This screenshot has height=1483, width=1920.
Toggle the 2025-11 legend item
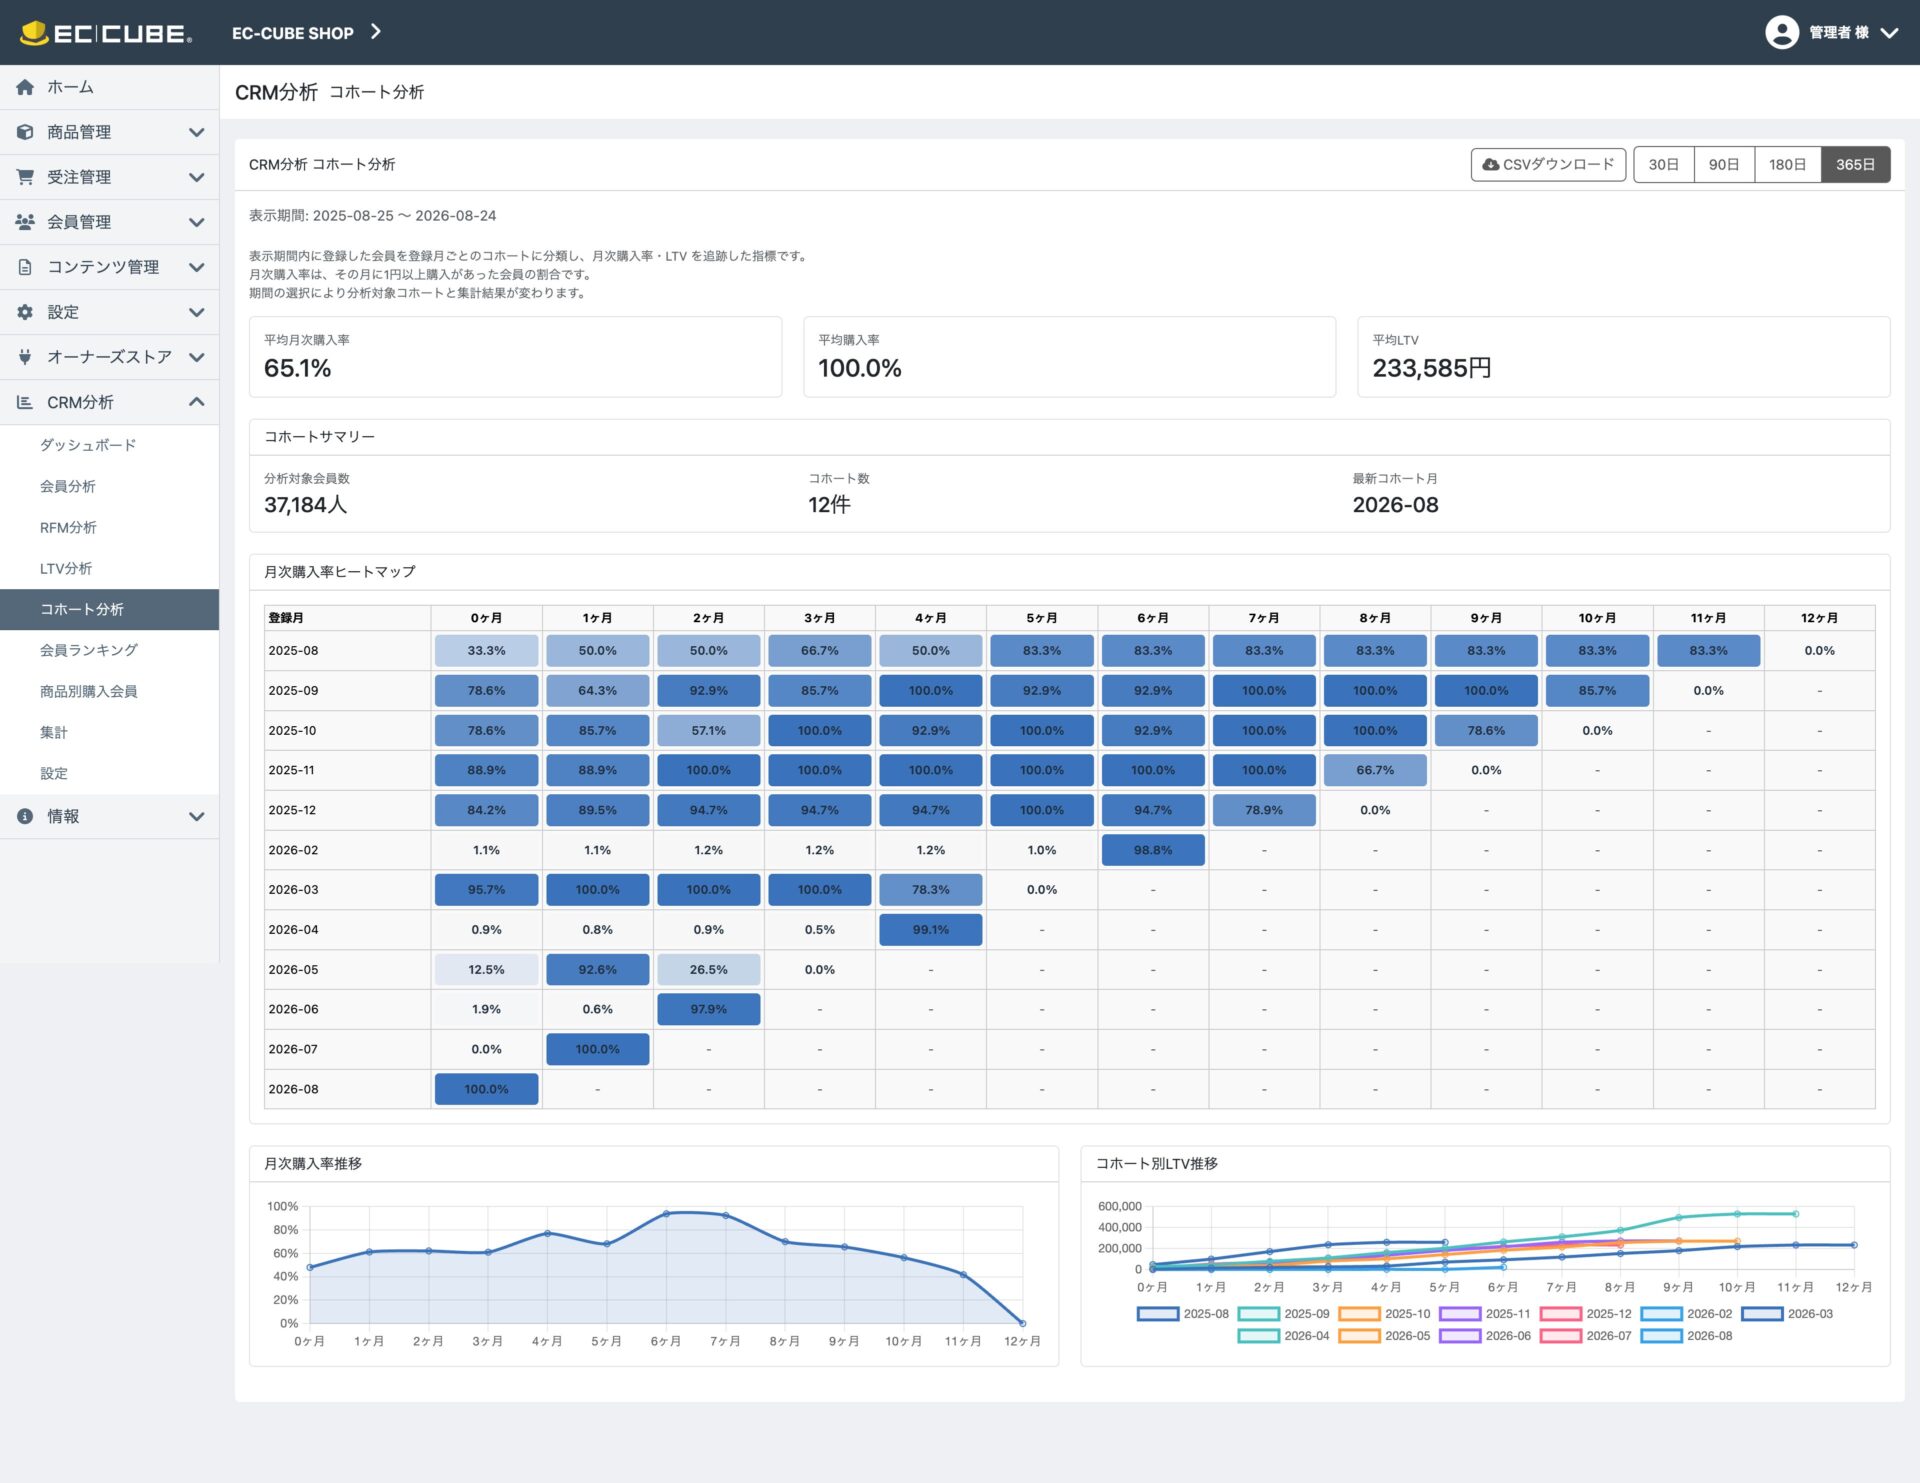(1485, 1314)
